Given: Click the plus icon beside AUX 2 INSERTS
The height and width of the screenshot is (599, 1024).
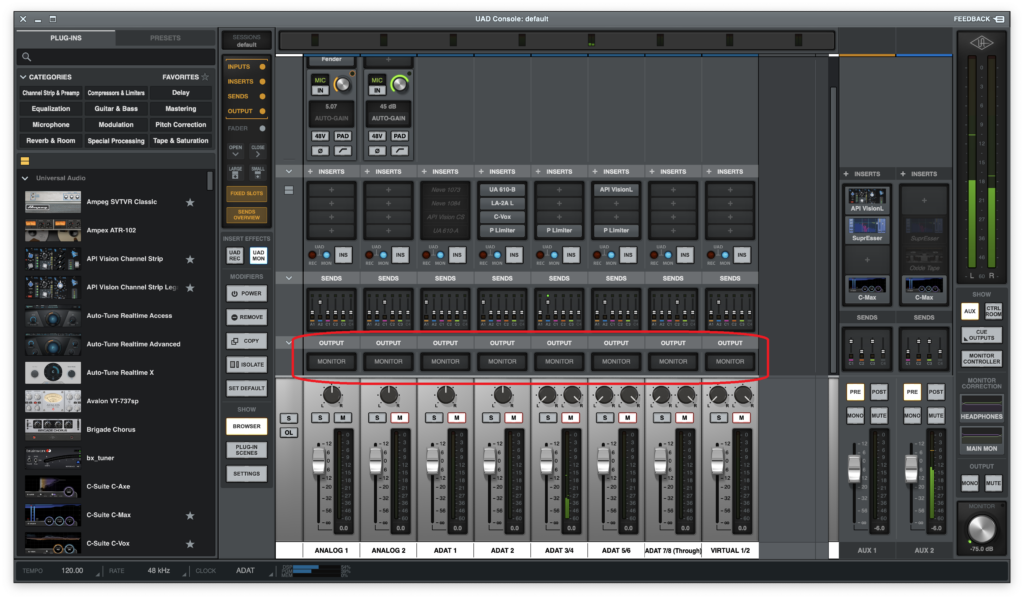Looking at the screenshot, I should pos(903,174).
